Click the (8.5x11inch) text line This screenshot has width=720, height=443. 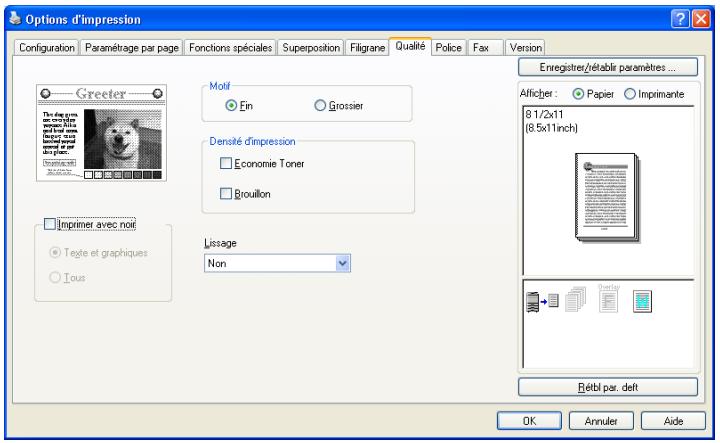(551, 128)
